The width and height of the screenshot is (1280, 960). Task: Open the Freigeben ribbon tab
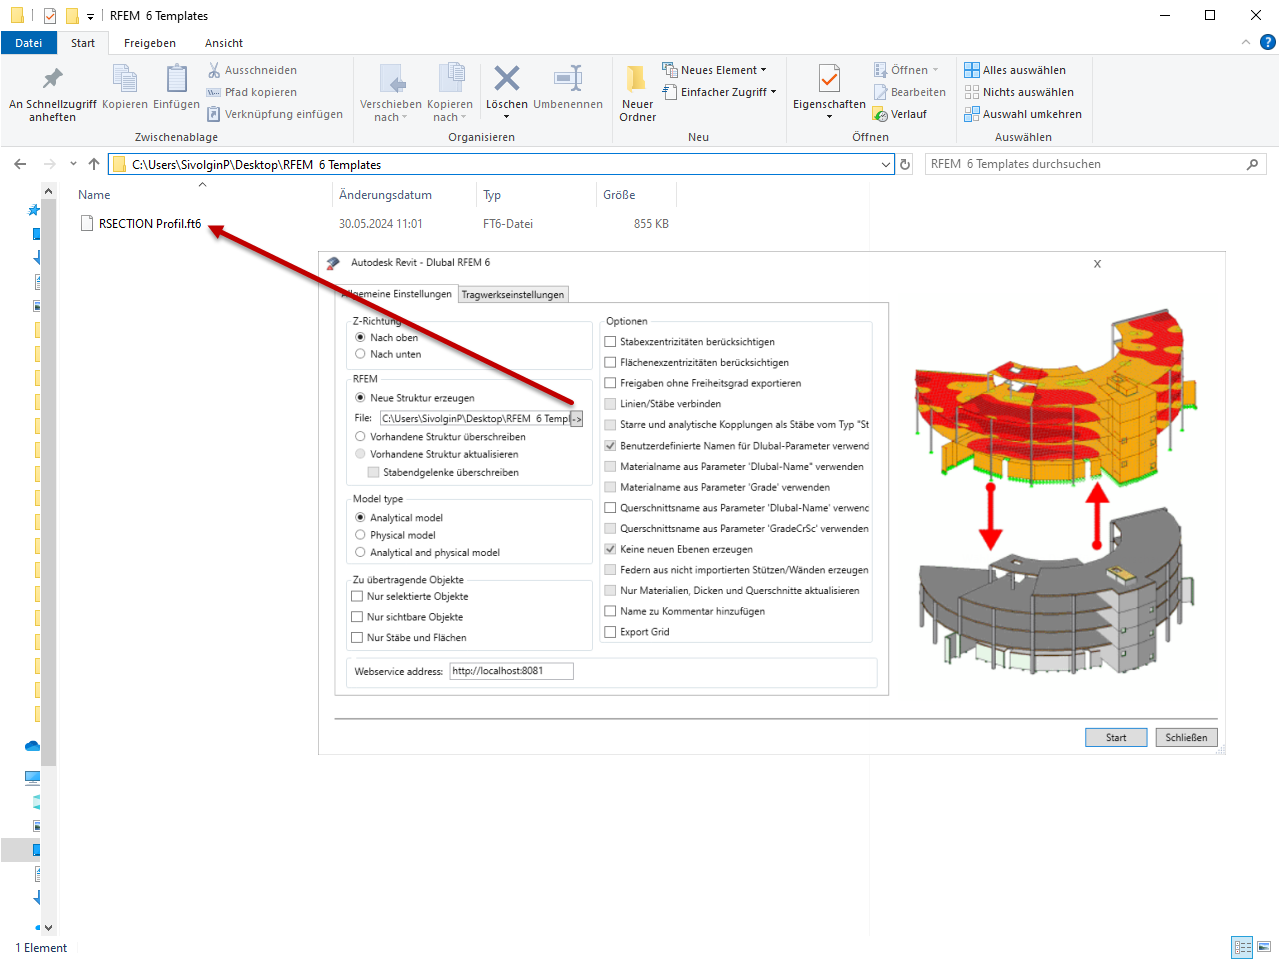150,43
